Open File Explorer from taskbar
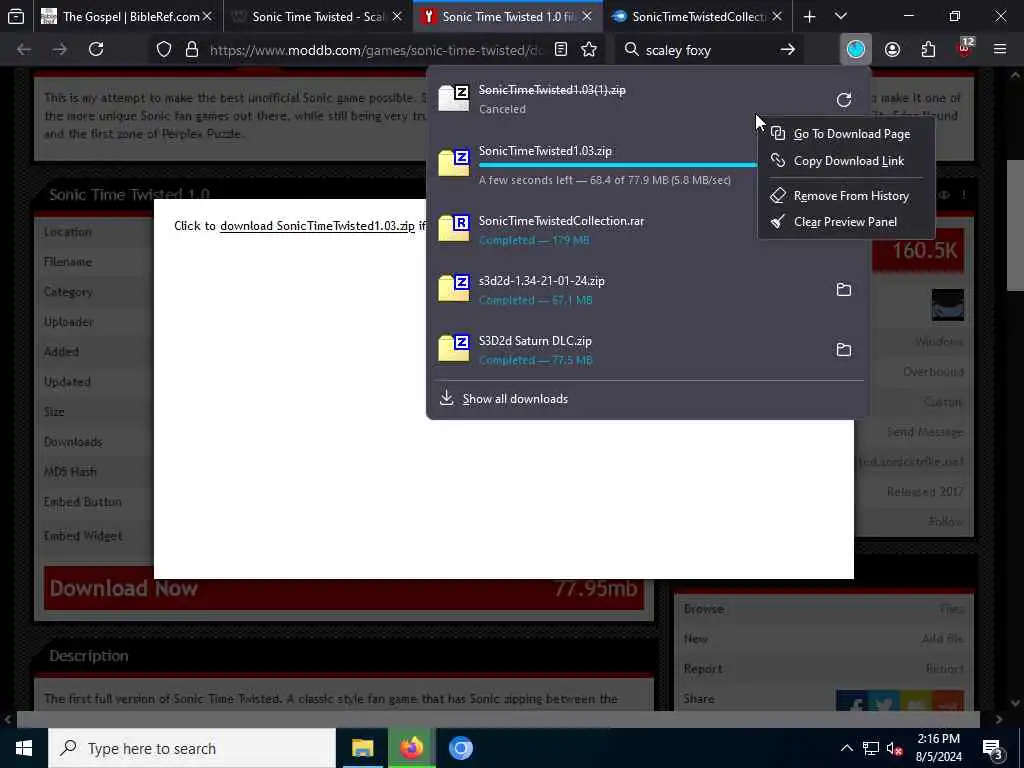 (x=362, y=748)
